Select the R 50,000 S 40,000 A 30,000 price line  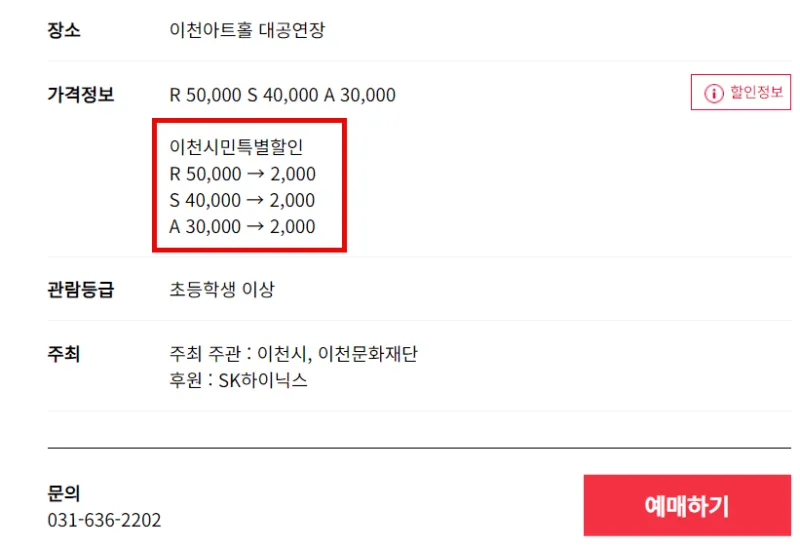coord(282,95)
